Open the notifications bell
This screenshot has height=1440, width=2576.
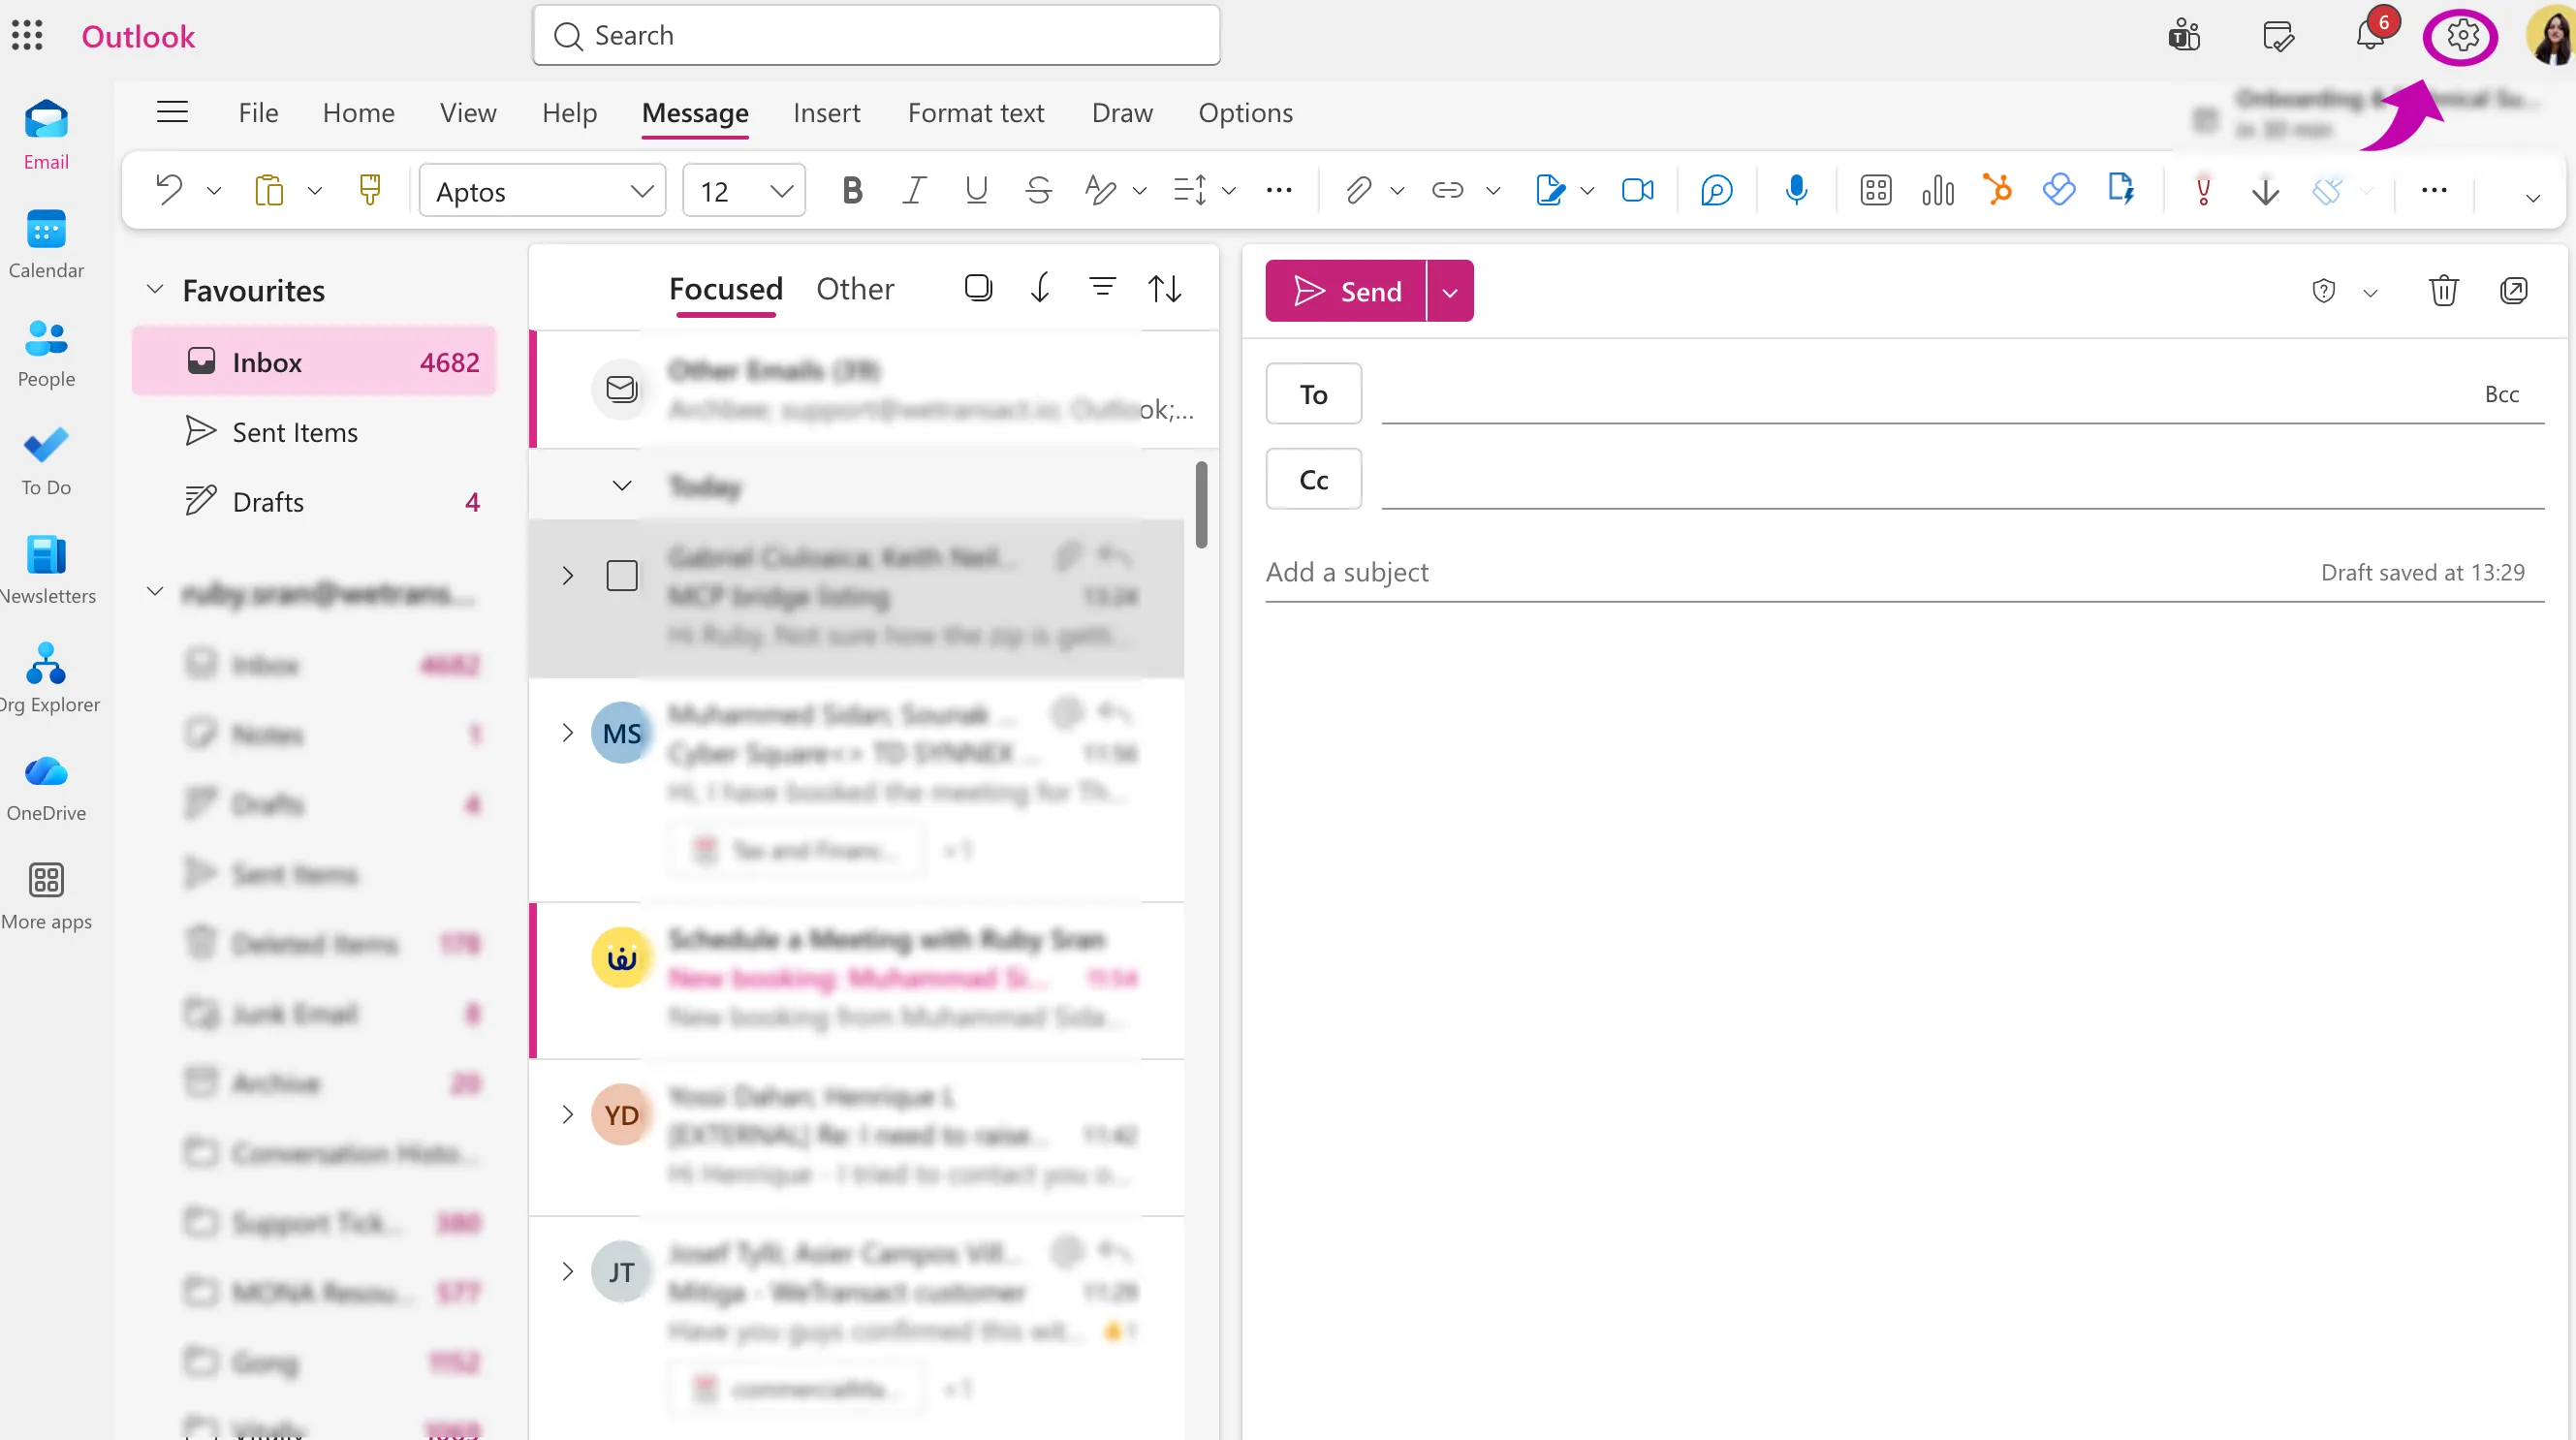(2370, 35)
